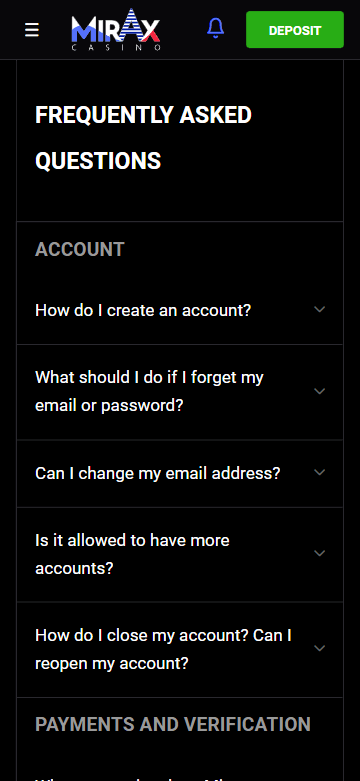Viewport: 360px width, 781px height.
Task: Expand chevron beside 'How do I create an account?'
Action: point(320,309)
